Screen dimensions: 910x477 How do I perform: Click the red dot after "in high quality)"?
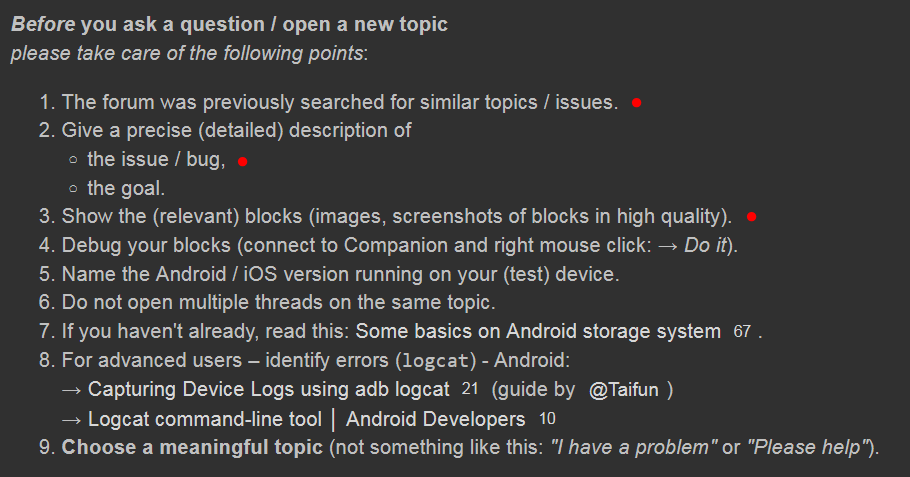pyautogui.click(x=751, y=217)
